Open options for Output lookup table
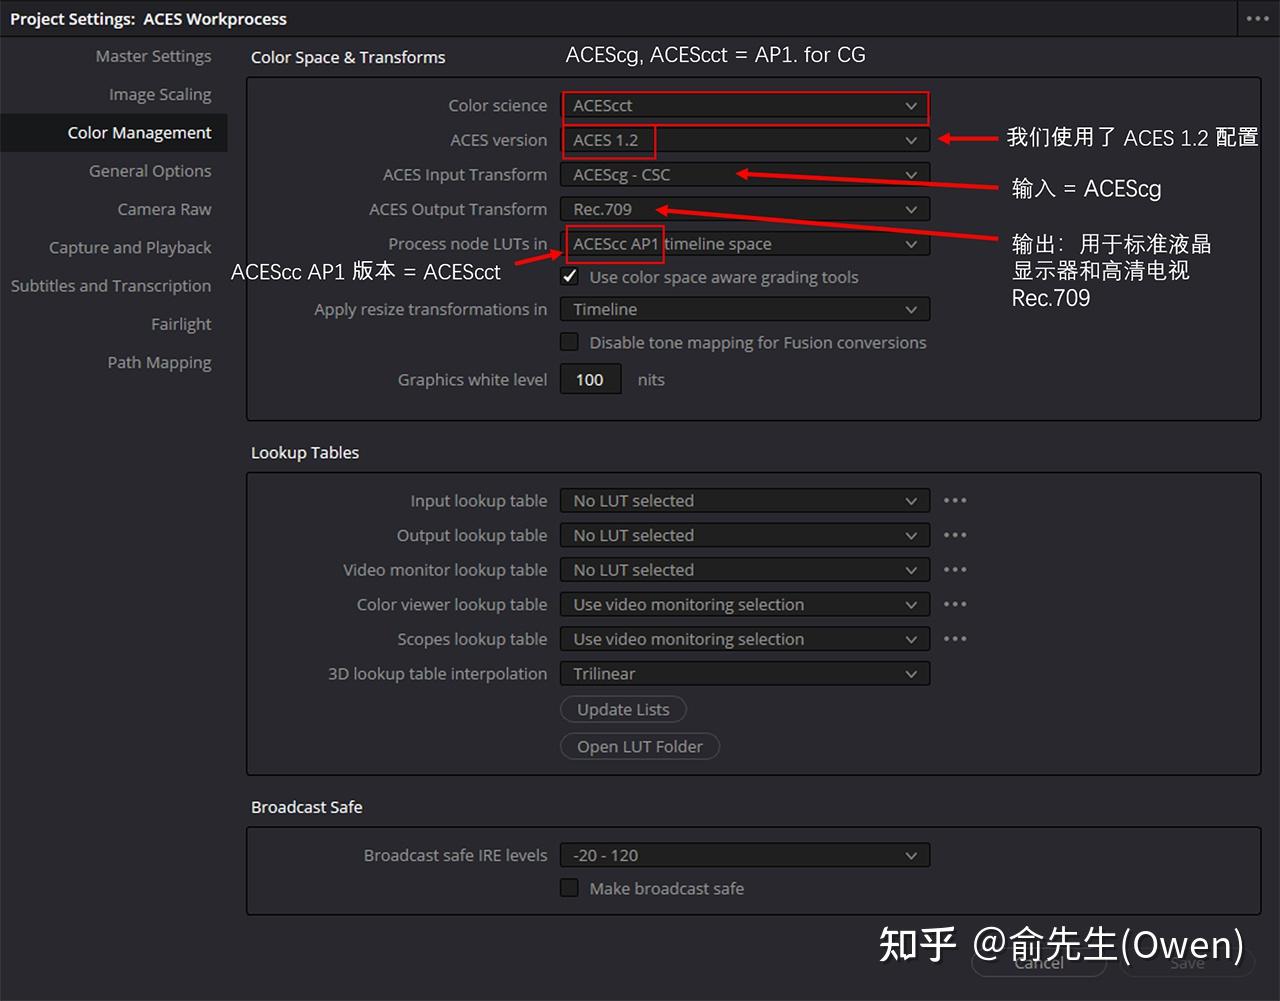Image resolution: width=1280 pixels, height=1001 pixels. [x=954, y=535]
